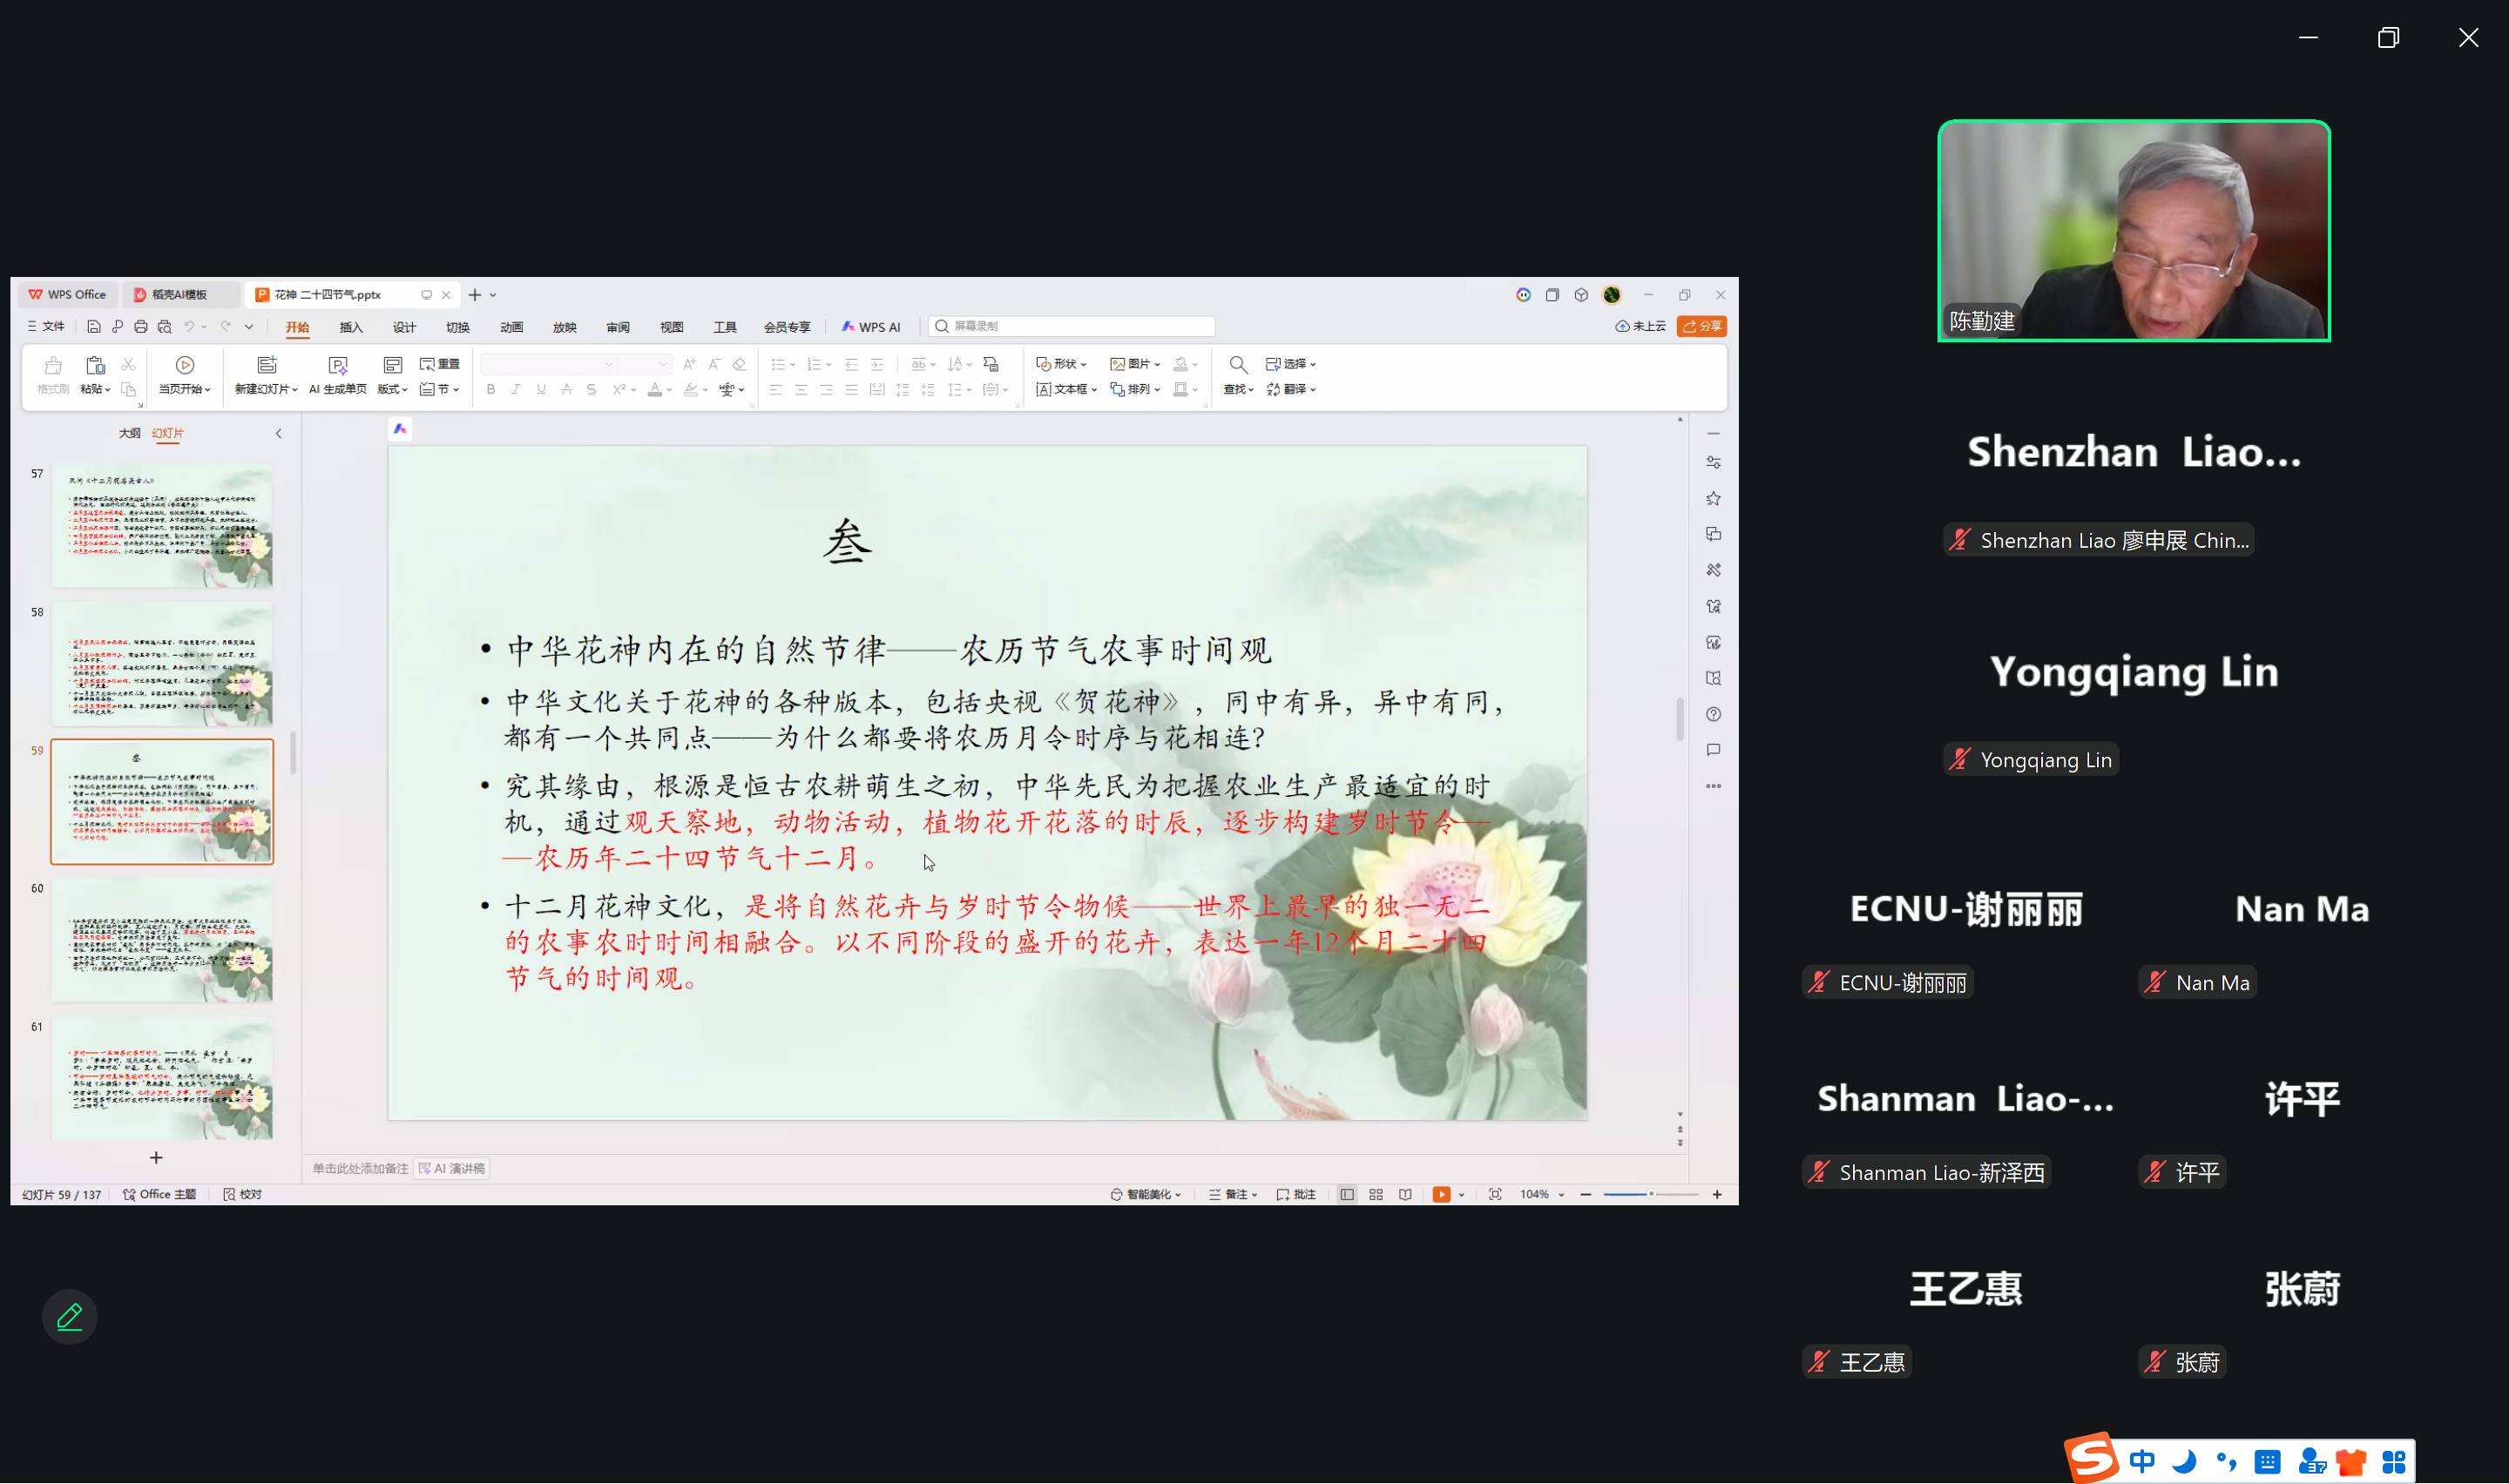2509x1484 pixels.
Task: Click the print icon in quick access toolbar
Action: coord(141,326)
